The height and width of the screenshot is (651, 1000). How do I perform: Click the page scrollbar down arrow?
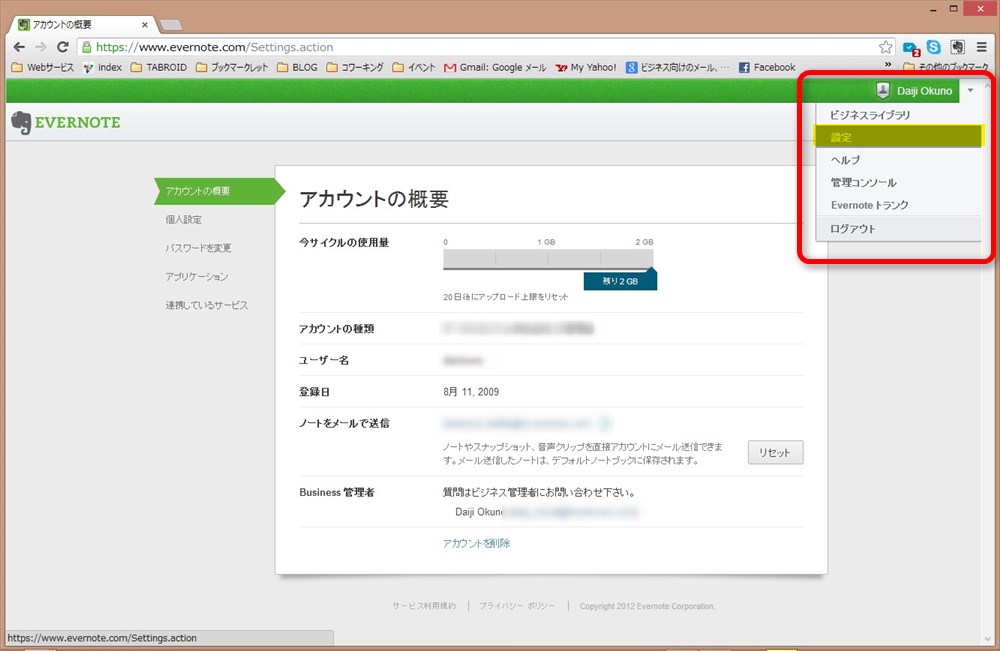tap(989, 639)
